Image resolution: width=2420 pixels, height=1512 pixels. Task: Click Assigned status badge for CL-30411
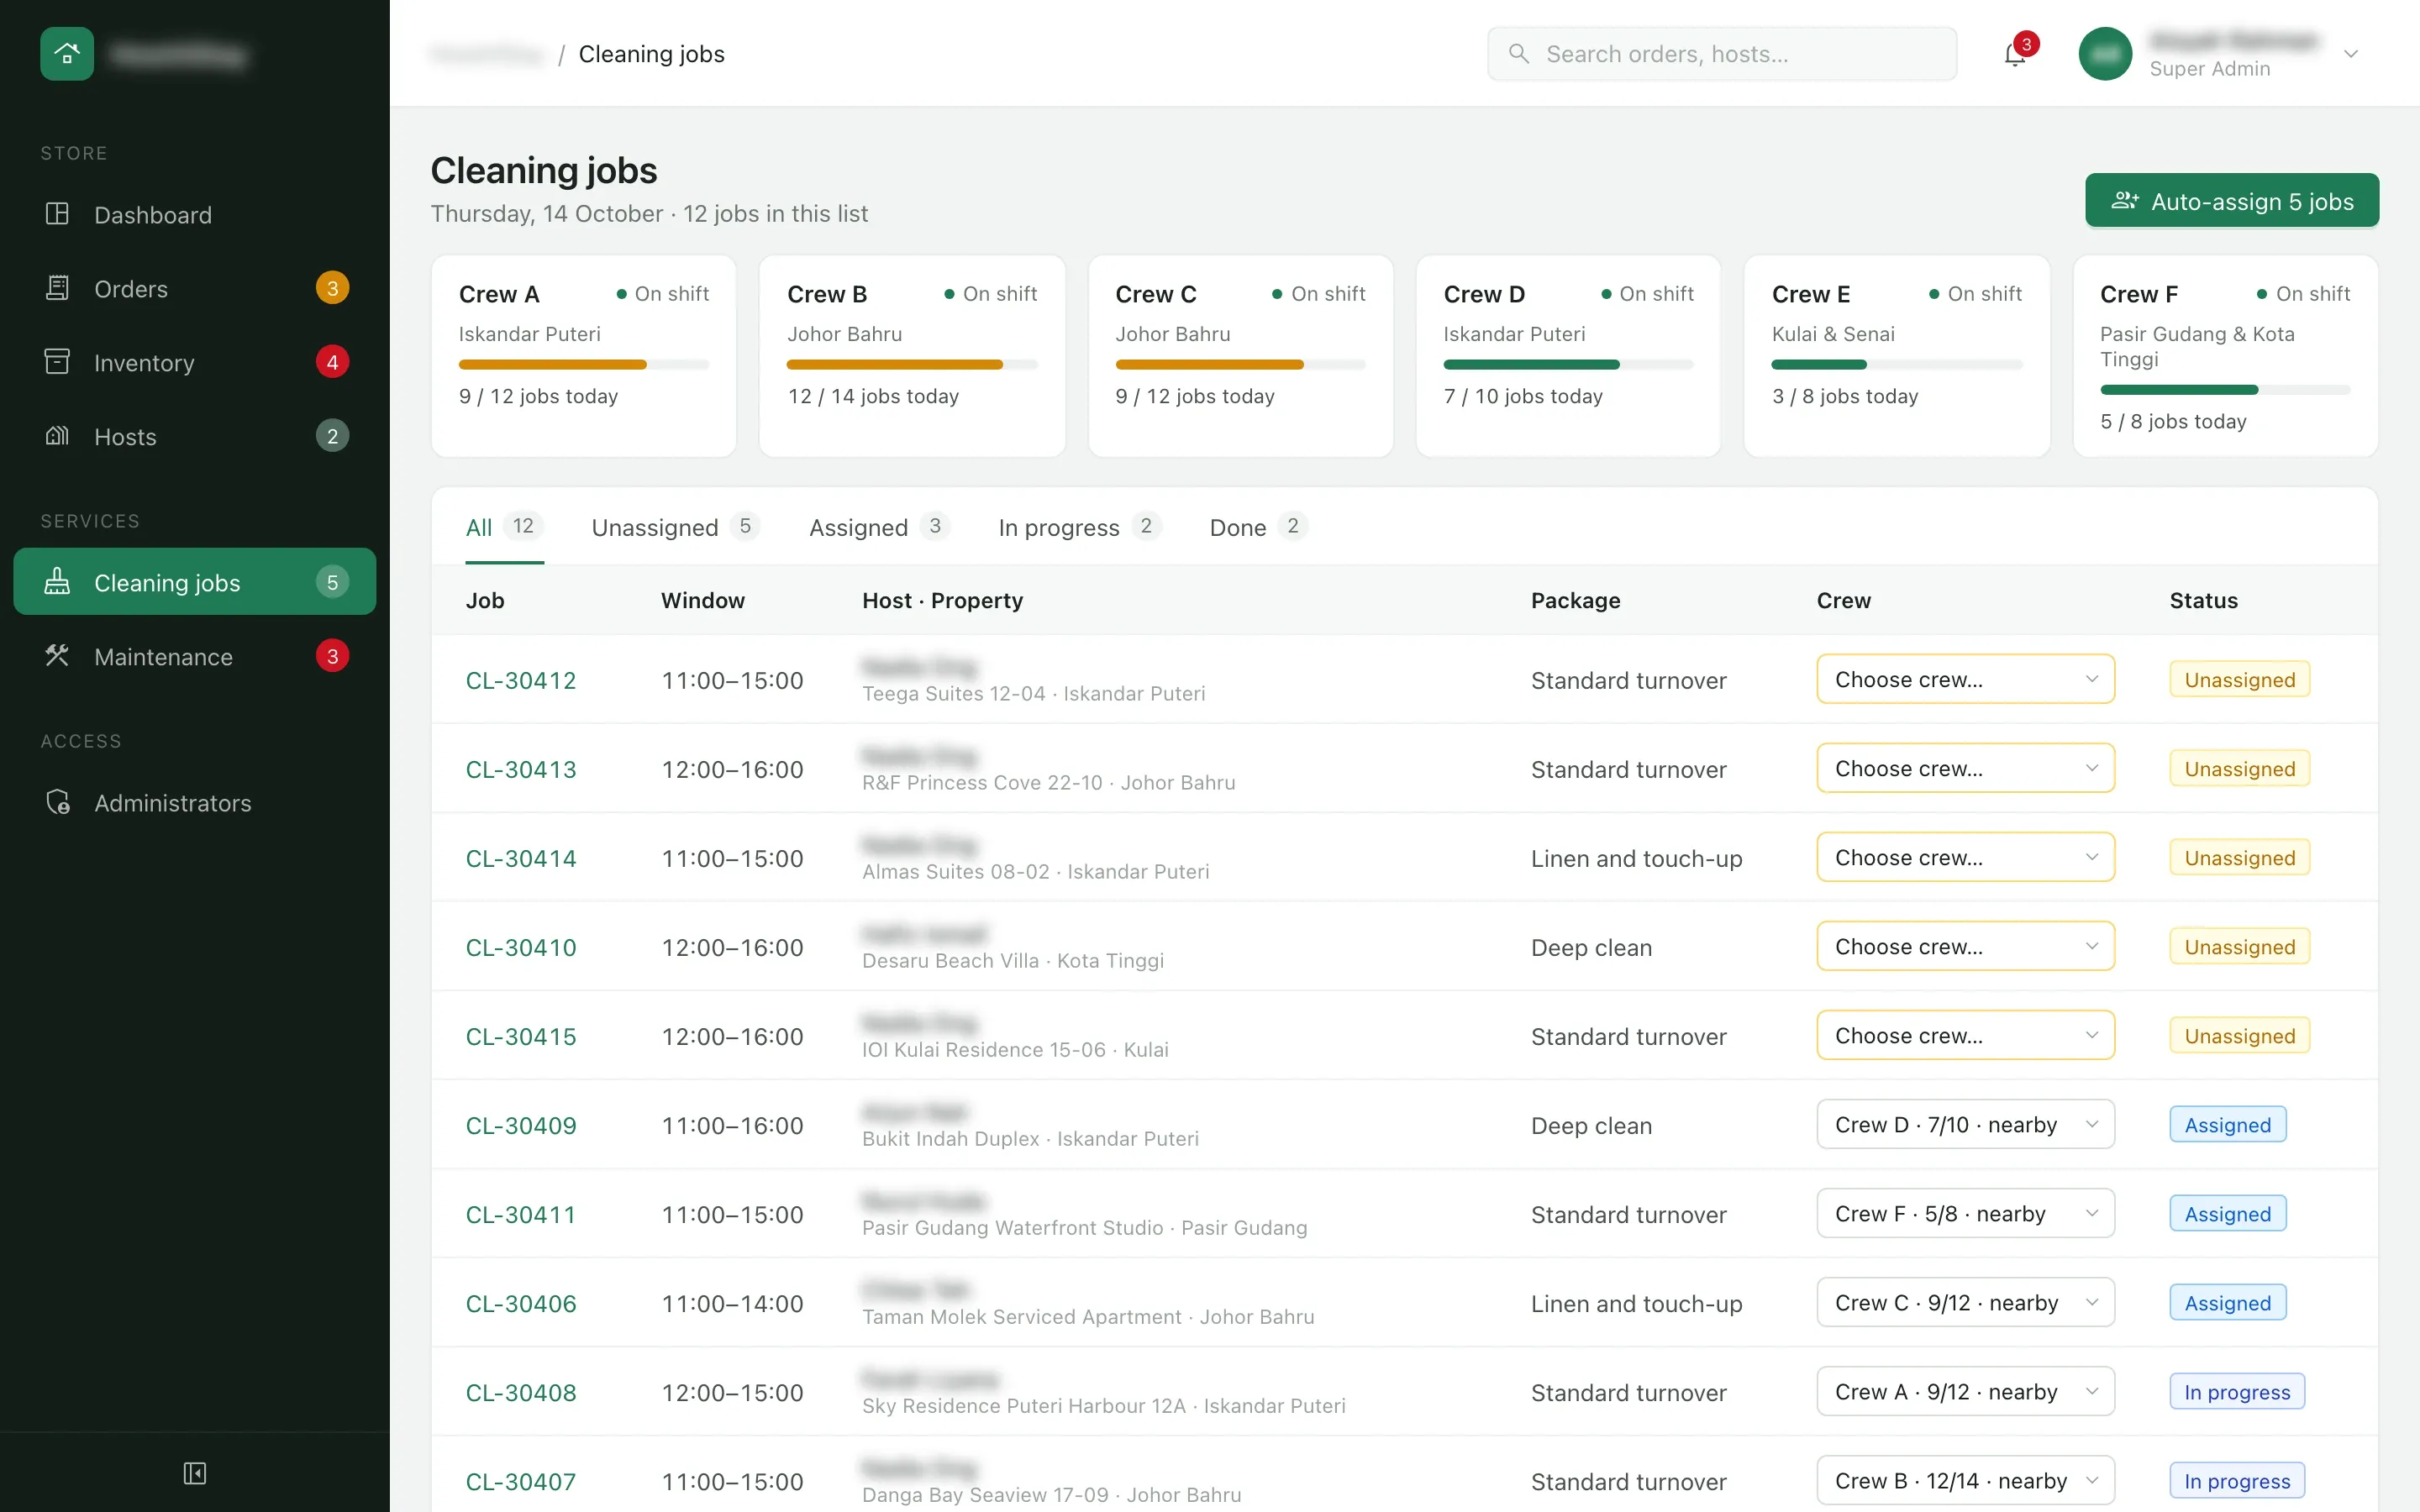point(2227,1214)
